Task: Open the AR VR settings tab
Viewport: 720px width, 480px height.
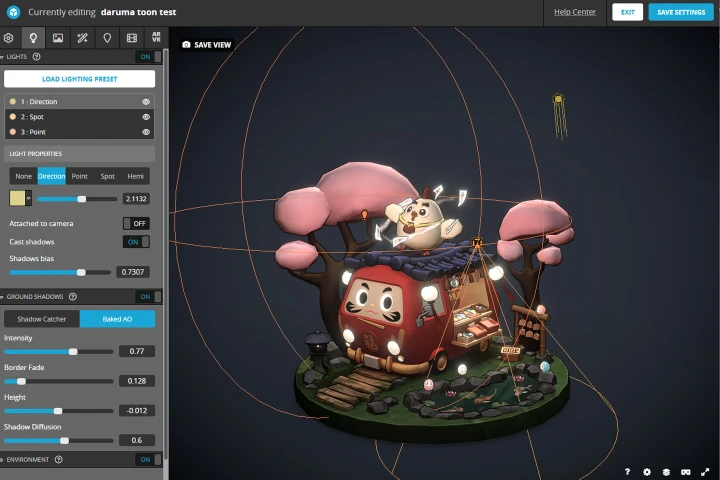Action: pyautogui.click(x=156, y=37)
